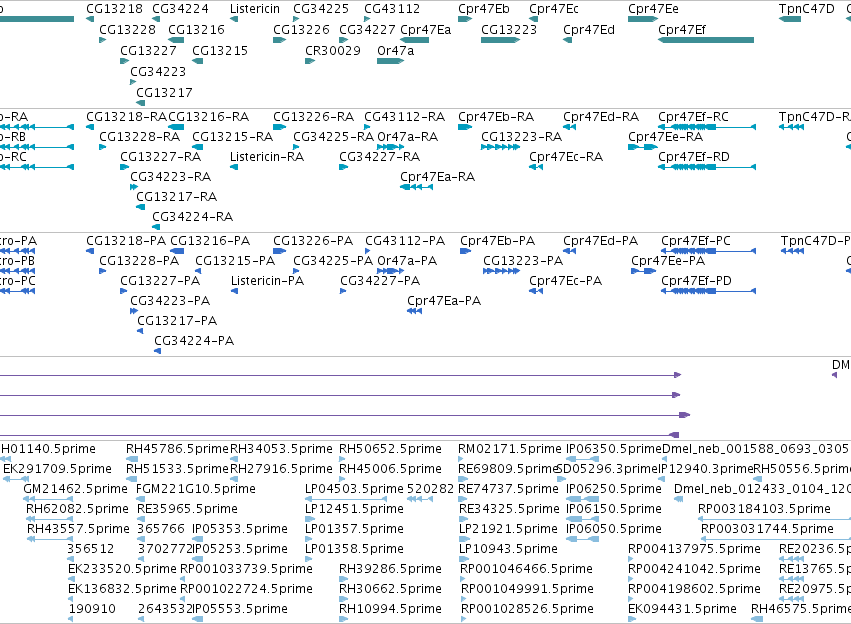Image resolution: width=851 pixels, height=624 pixels.
Task: Open the CG34223 gene label
Action: [x=158, y=72]
